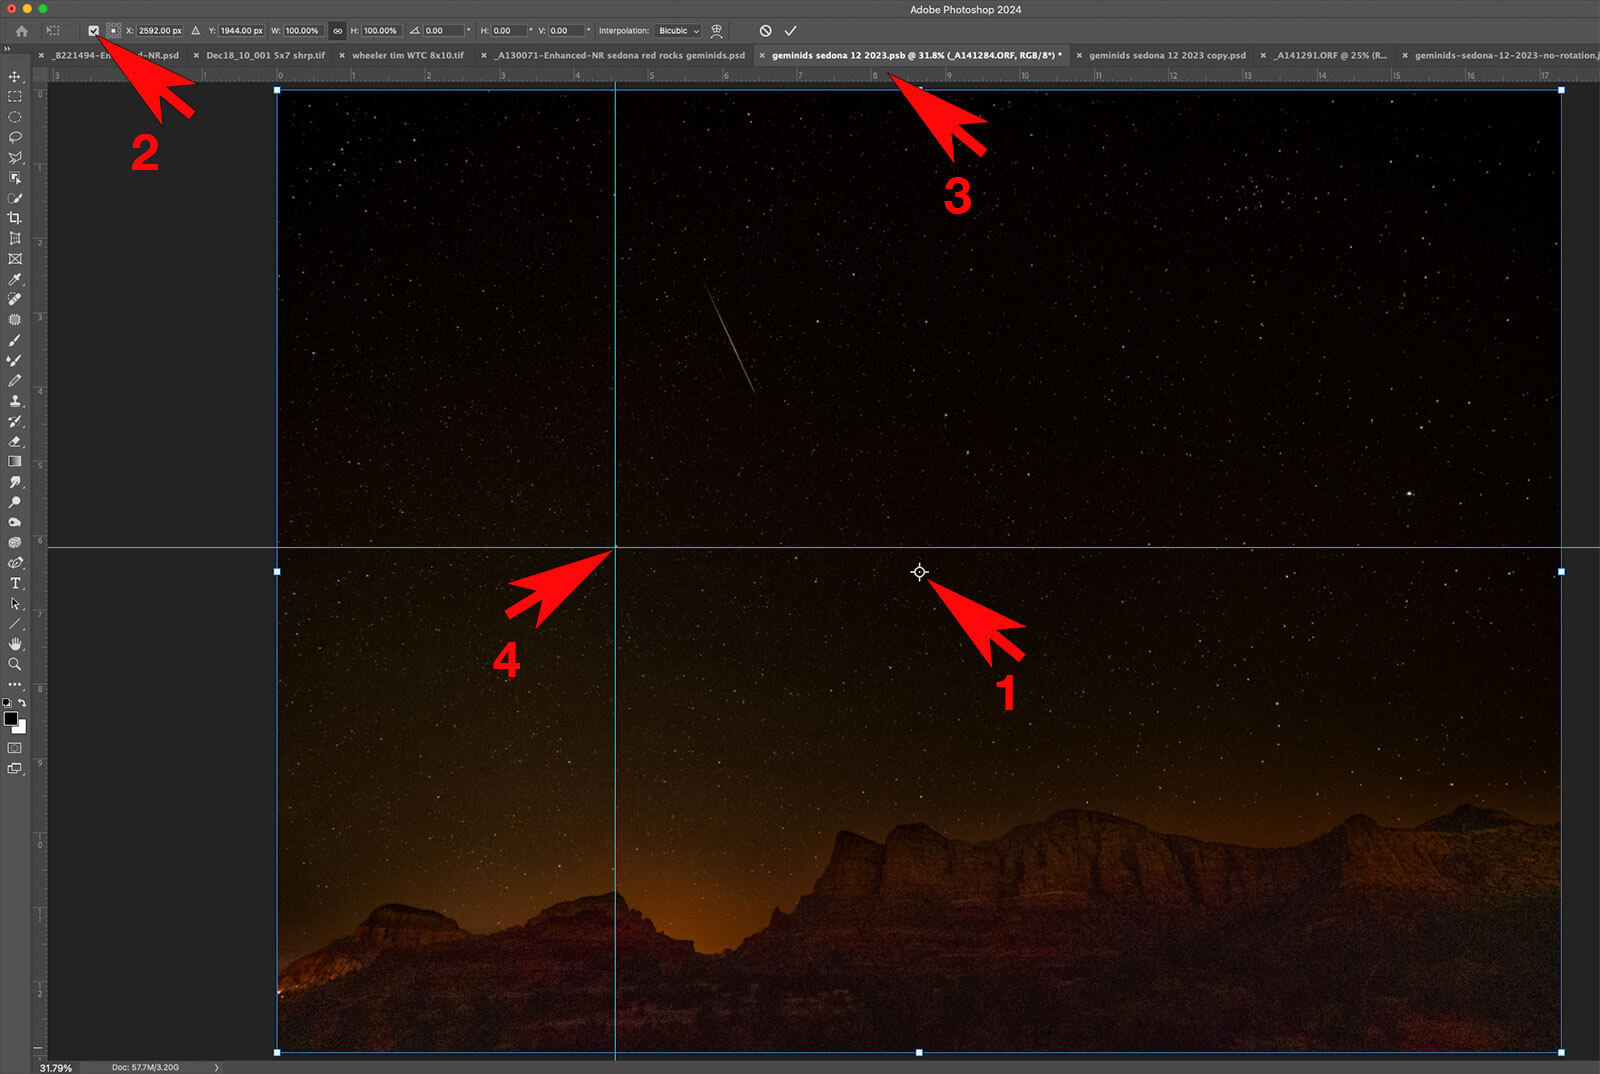Select the Move tool
This screenshot has height=1074, width=1600.
(15, 76)
